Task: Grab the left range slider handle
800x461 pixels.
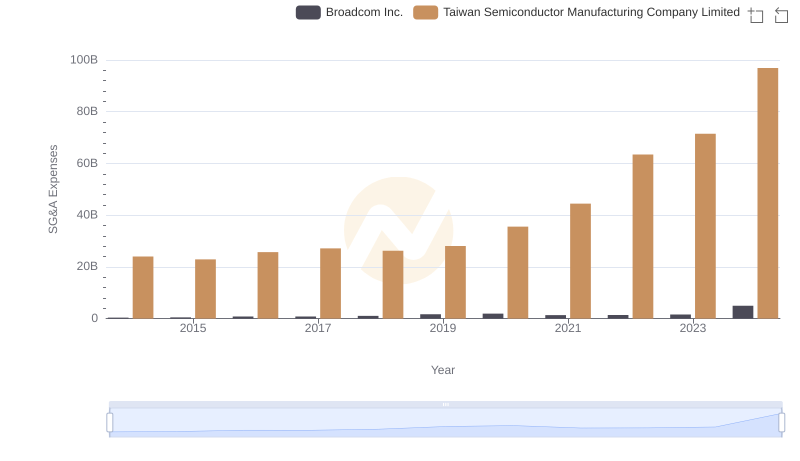Action: tap(110, 423)
